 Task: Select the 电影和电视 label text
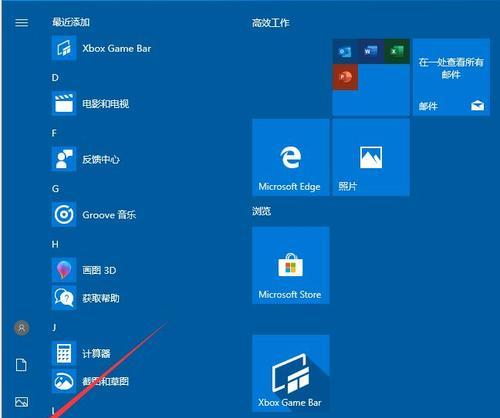106,104
